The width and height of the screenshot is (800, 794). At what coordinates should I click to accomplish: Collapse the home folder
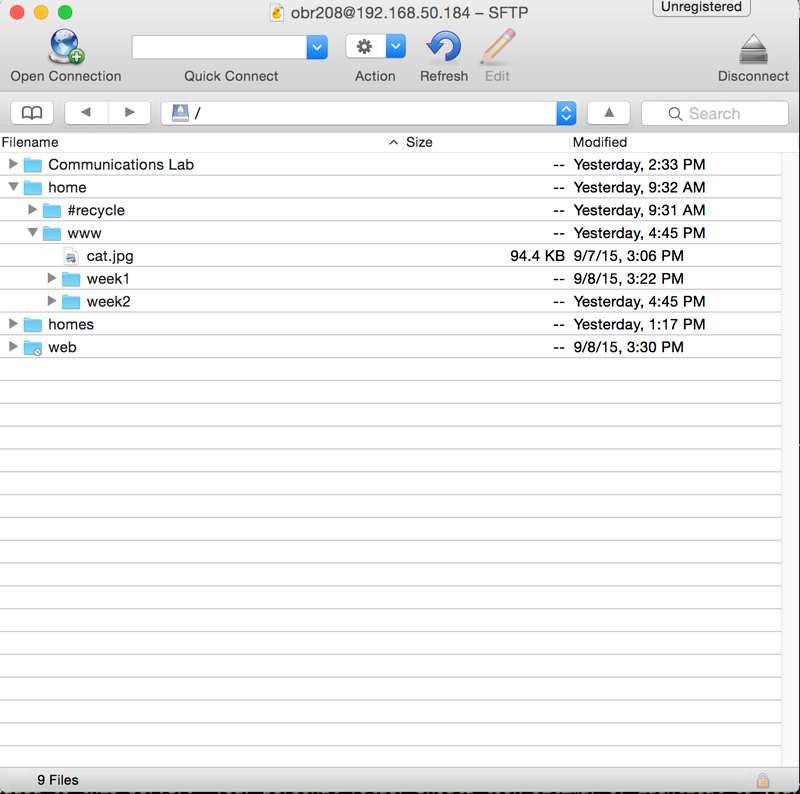13,187
